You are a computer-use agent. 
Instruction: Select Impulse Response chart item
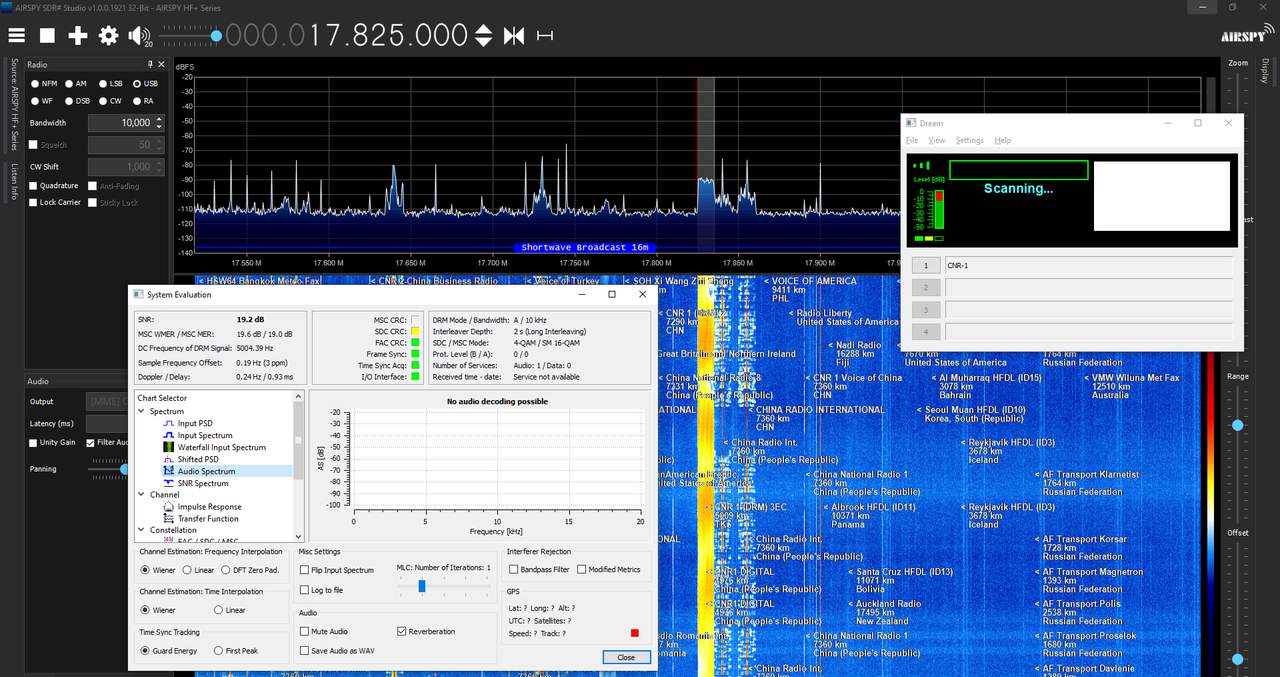pyautogui.click(x=209, y=507)
